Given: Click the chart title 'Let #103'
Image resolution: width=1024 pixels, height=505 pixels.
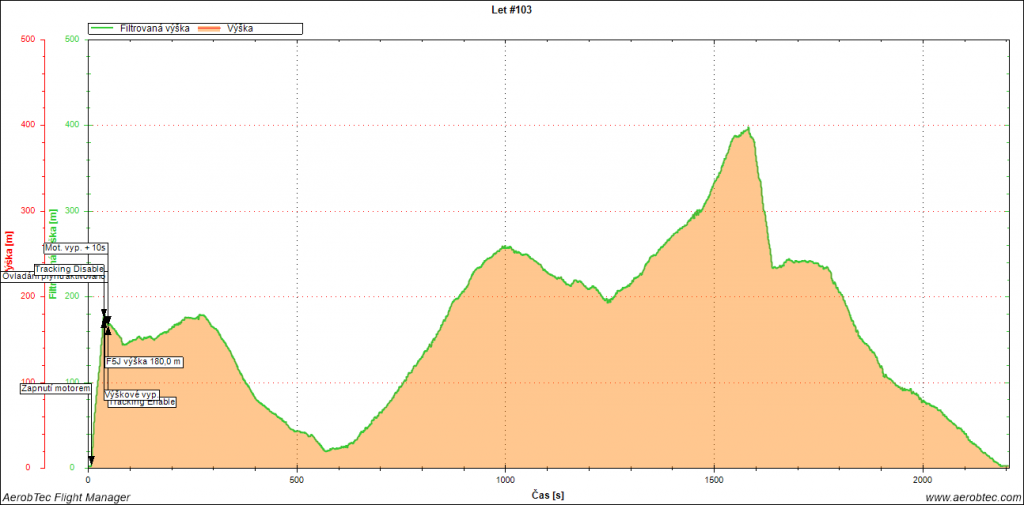Looking at the screenshot, I should pyautogui.click(x=512, y=9).
